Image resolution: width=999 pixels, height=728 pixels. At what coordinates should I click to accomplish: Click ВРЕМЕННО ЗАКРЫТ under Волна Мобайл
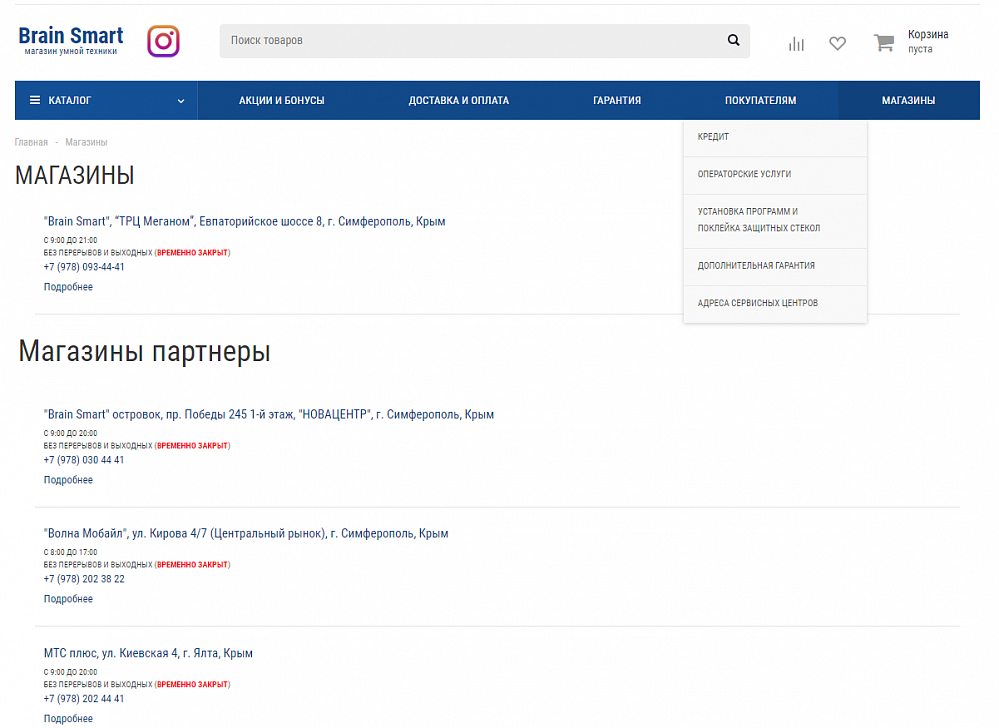[x=192, y=565]
